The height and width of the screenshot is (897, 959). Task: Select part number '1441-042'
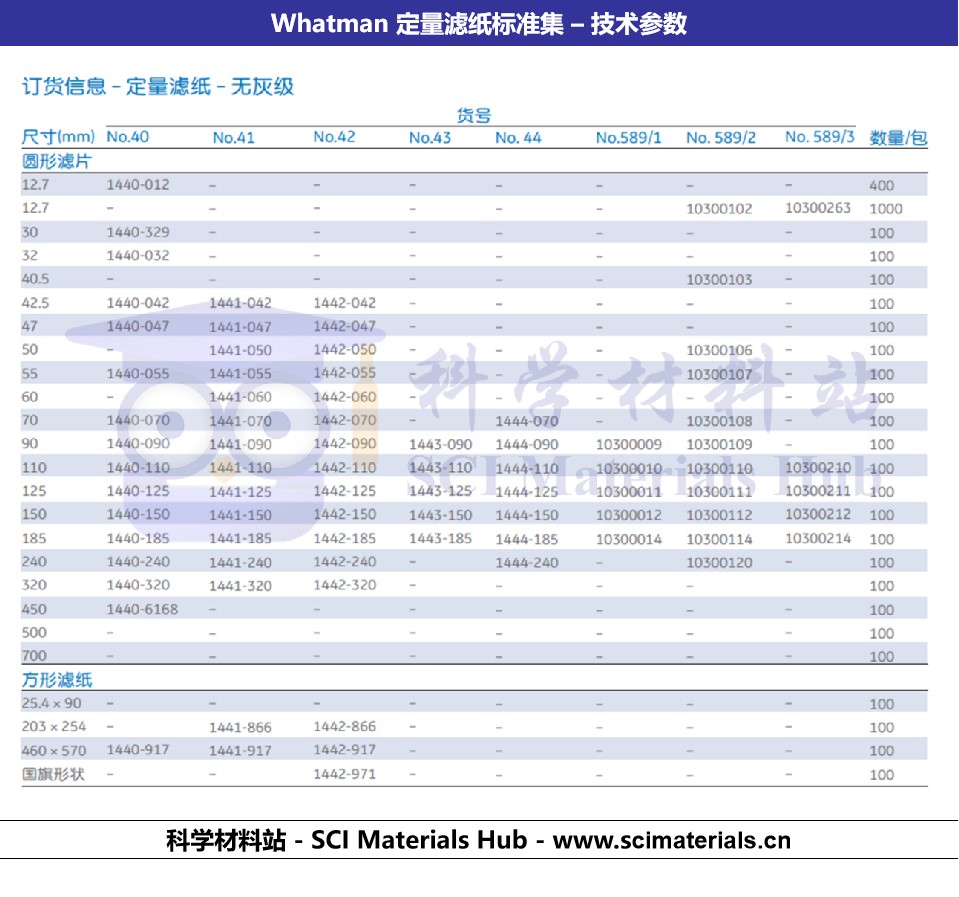(x=240, y=303)
